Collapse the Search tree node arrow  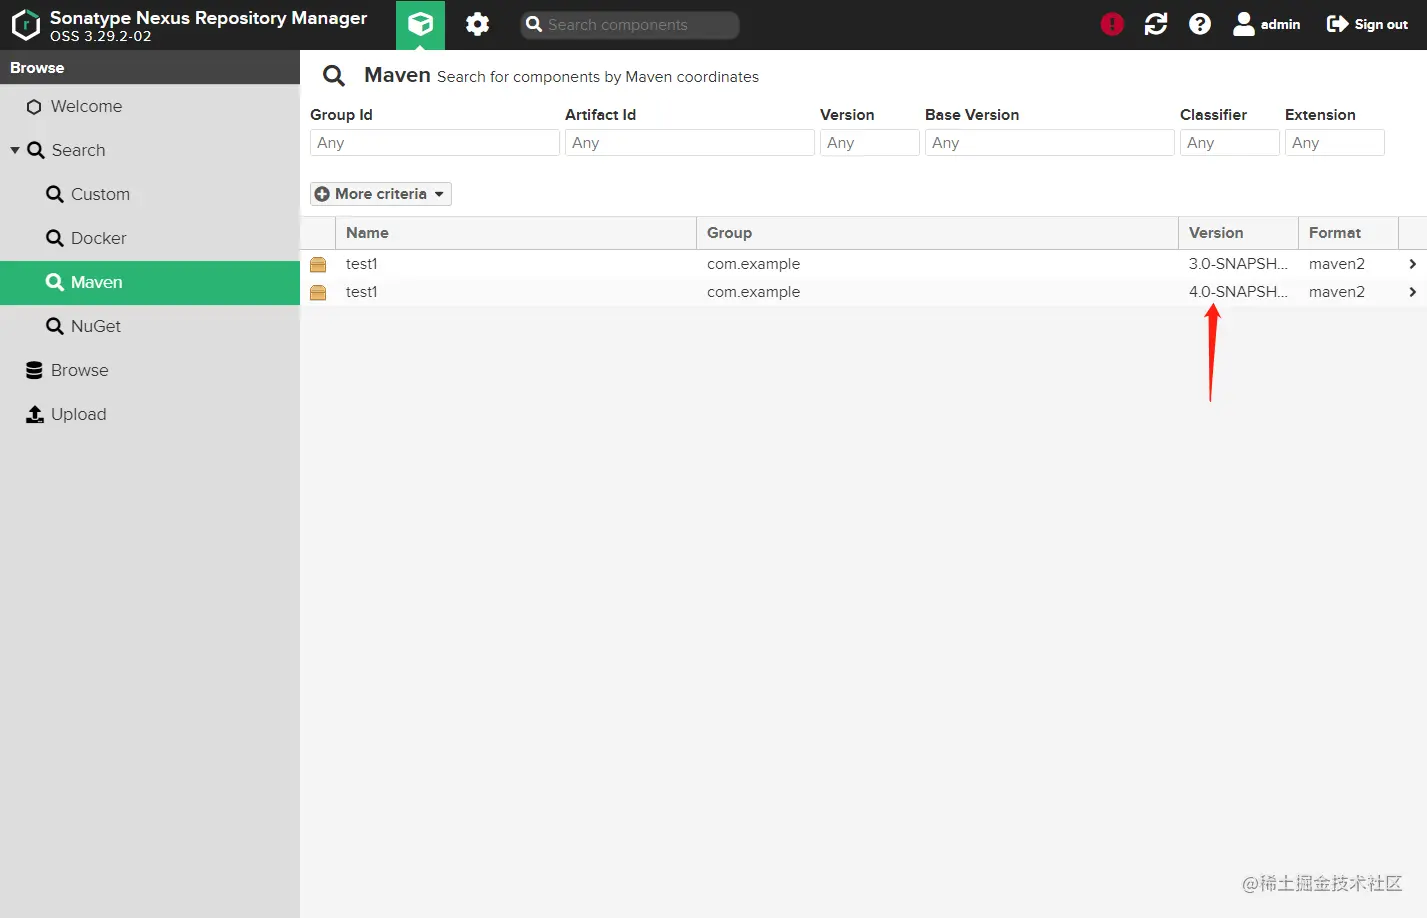click(15, 150)
